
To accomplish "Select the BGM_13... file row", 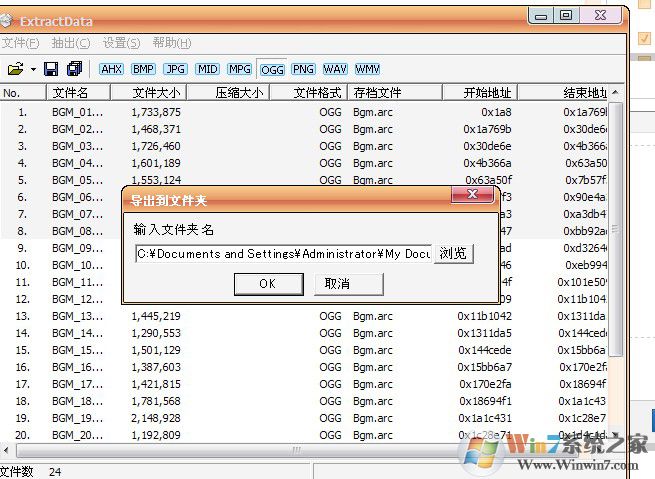I will coord(303,316).
